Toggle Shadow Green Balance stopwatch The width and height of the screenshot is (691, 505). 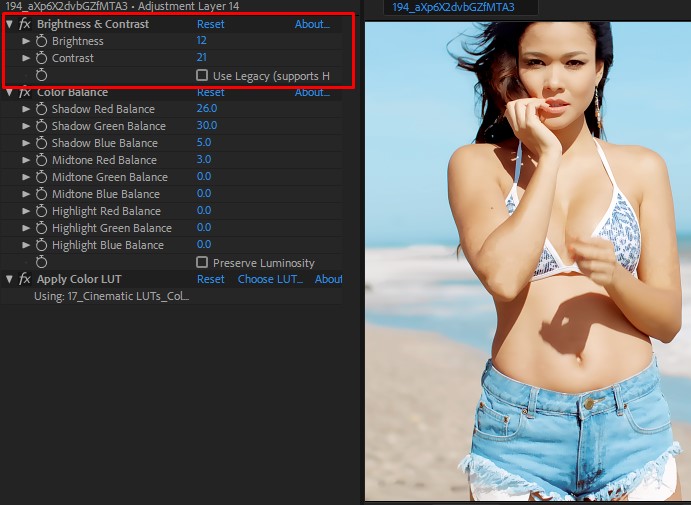coord(41,126)
